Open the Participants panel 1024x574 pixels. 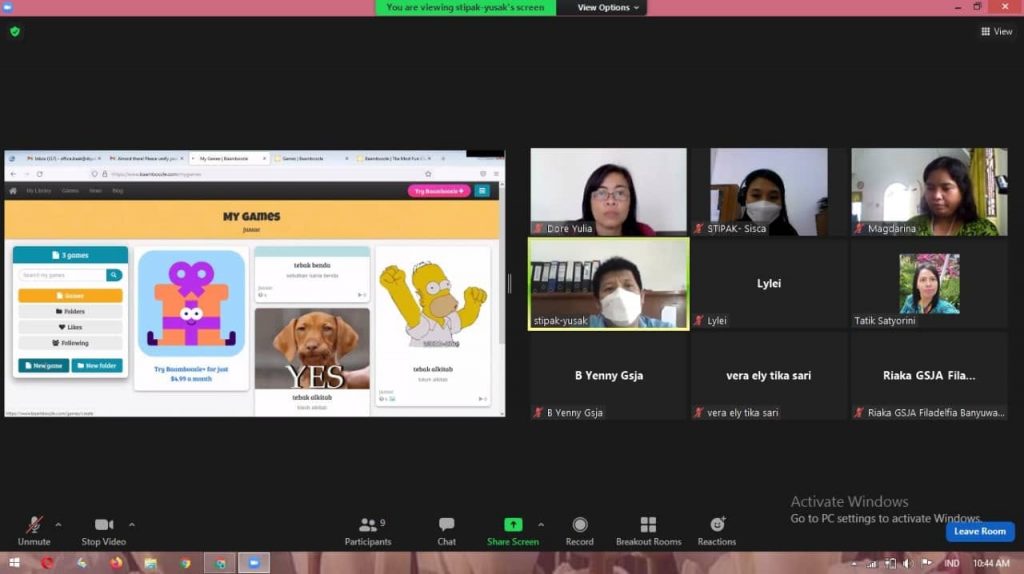pyautogui.click(x=368, y=531)
